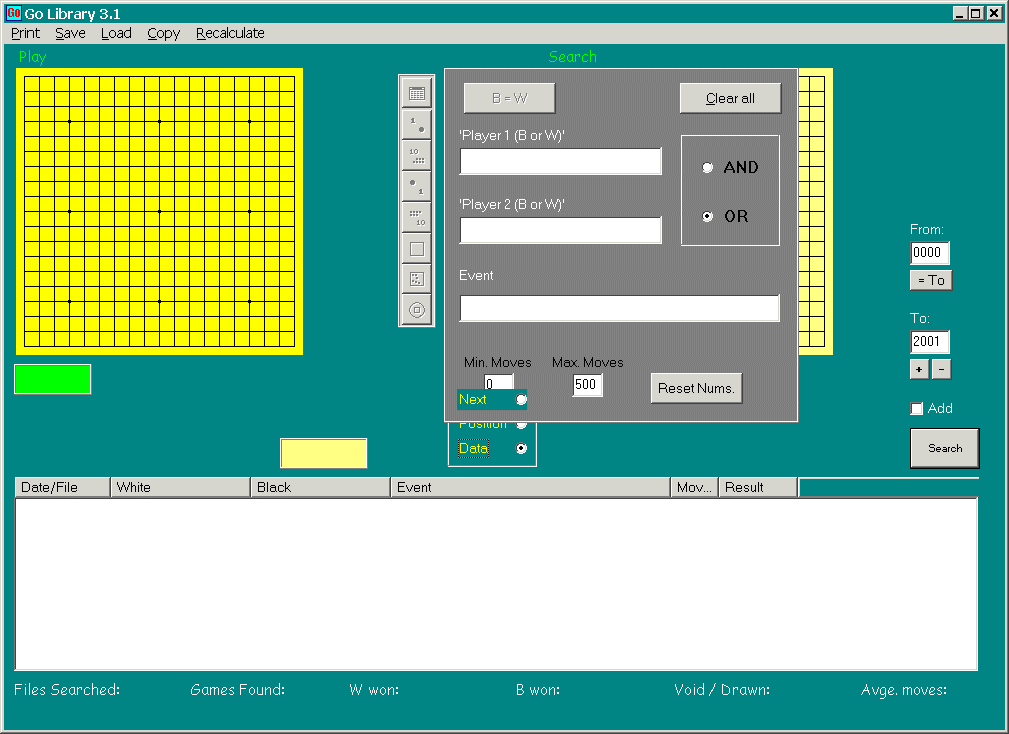
Task: Click the empty results list area
Action: point(496,584)
